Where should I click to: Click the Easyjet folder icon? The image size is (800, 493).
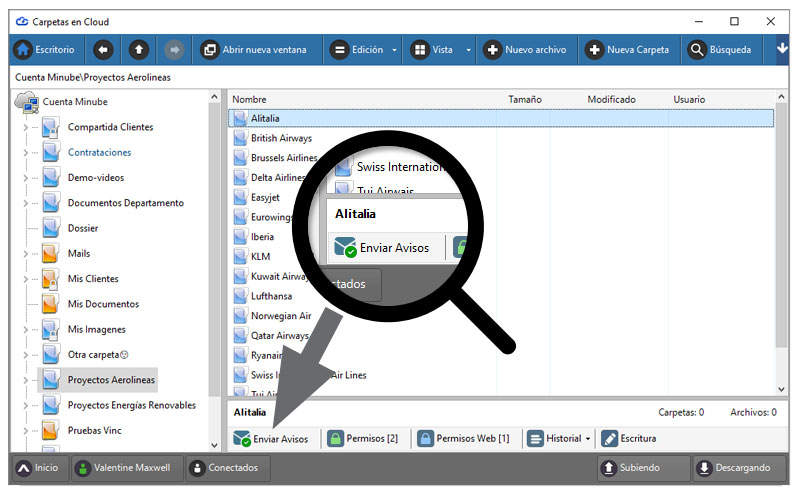tap(240, 197)
